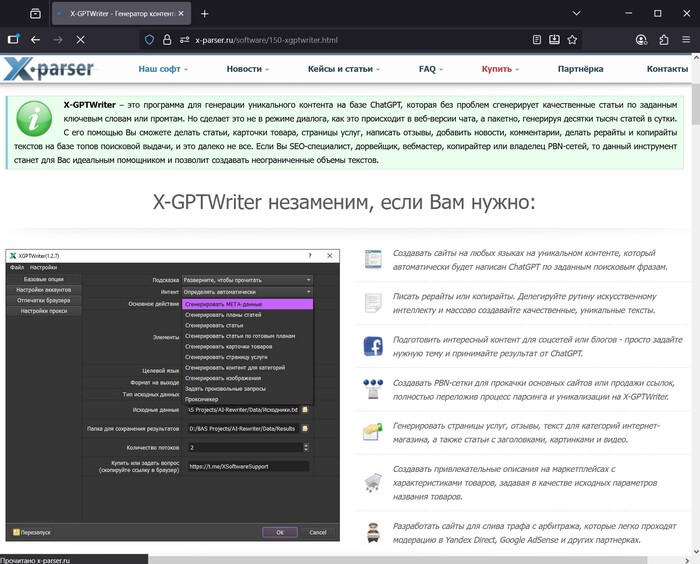The image size is (700, 564).
Task: Click the Количество потоков value field
Action: click(x=245, y=447)
